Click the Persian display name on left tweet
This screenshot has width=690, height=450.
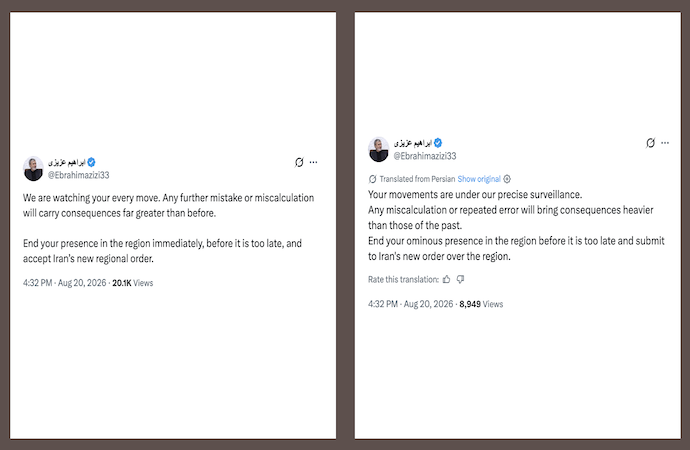[66, 162]
